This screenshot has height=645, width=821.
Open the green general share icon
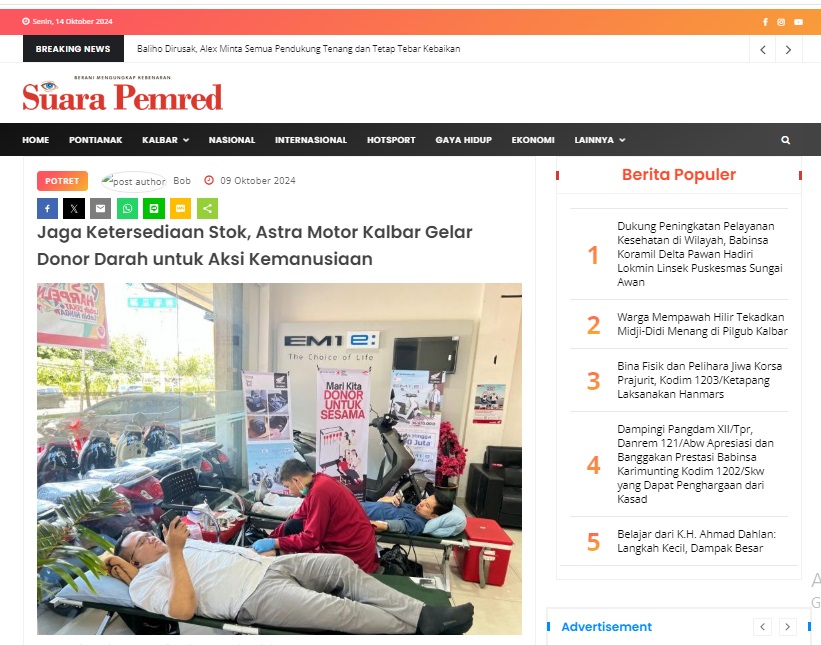[207, 208]
